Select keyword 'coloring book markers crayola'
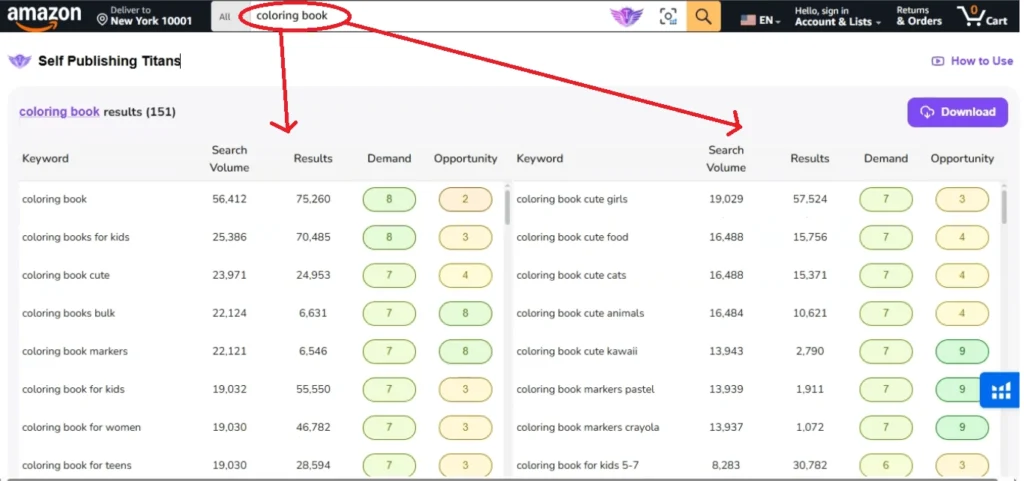The image size is (1024, 481). (x=588, y=427)
